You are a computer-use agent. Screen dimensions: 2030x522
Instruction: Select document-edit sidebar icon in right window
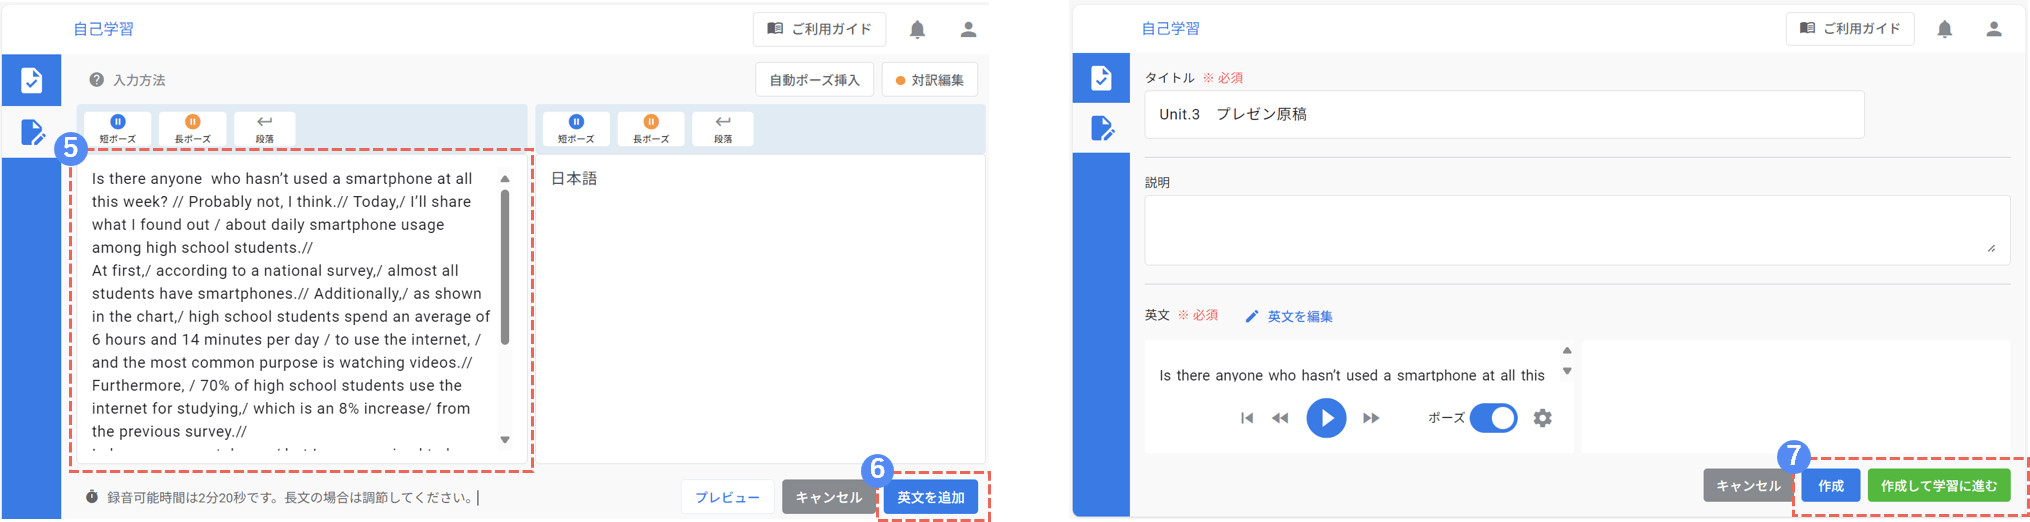point(1101,128)
